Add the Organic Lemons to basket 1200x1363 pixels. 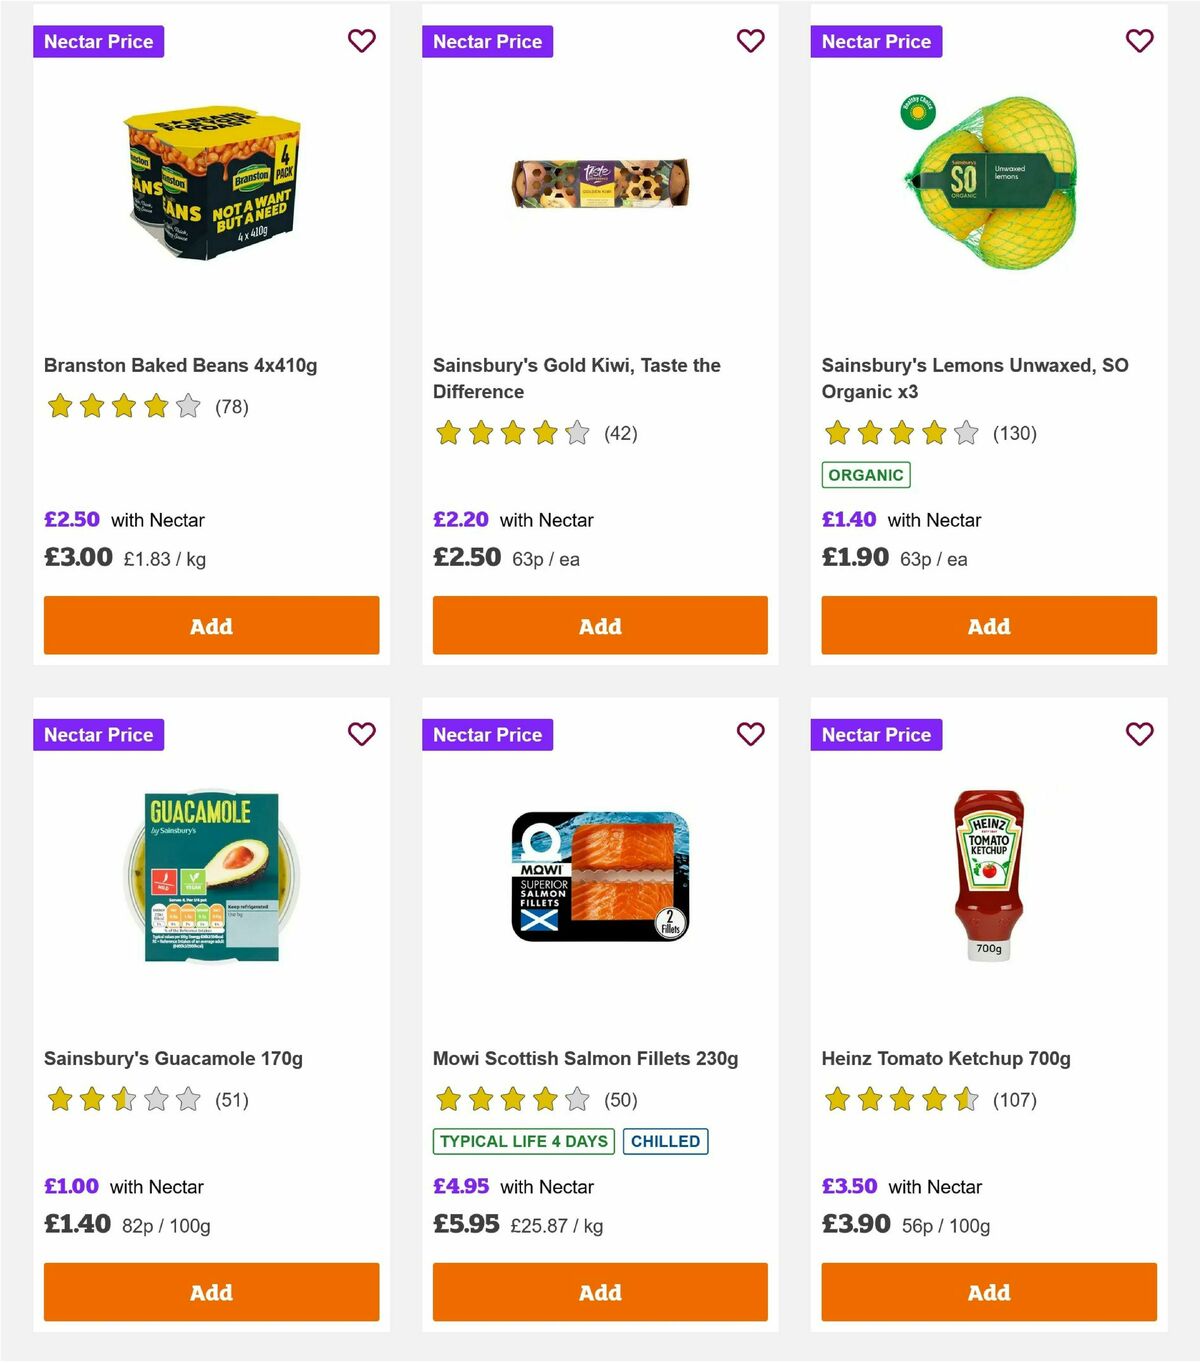tap(988, 625)
